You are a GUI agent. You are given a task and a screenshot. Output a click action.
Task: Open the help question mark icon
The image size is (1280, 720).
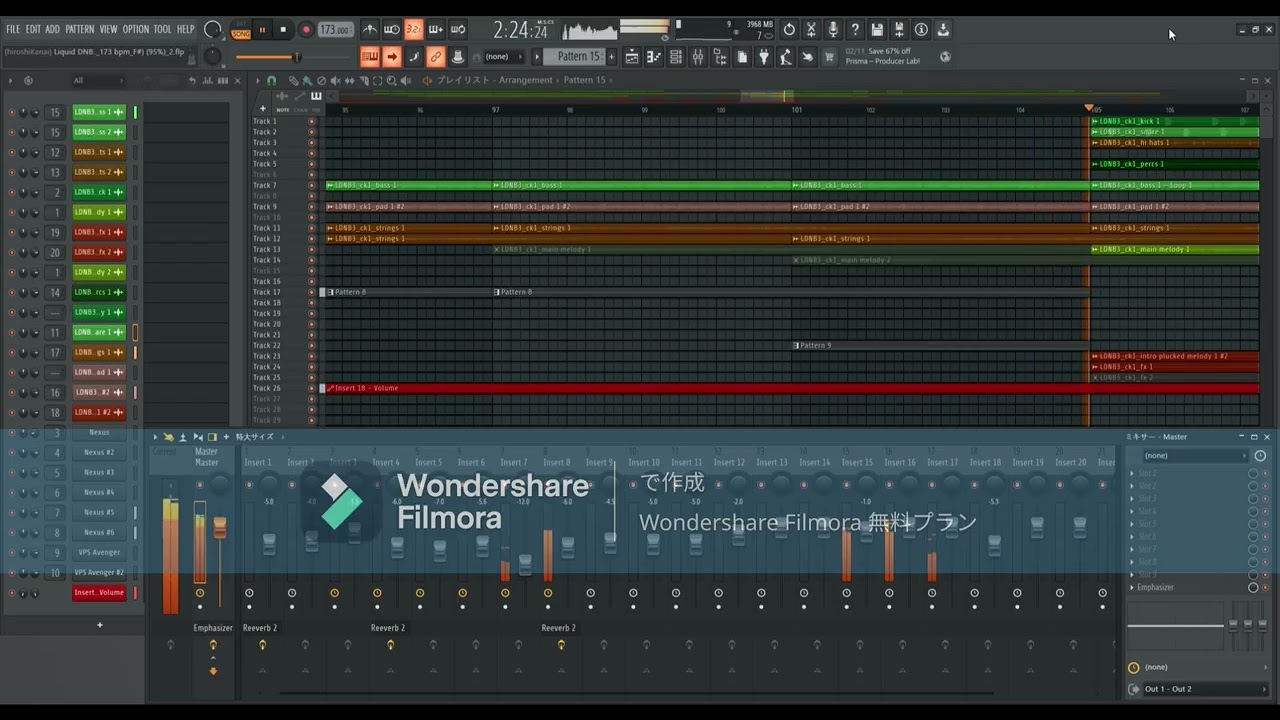click(855, 29)
